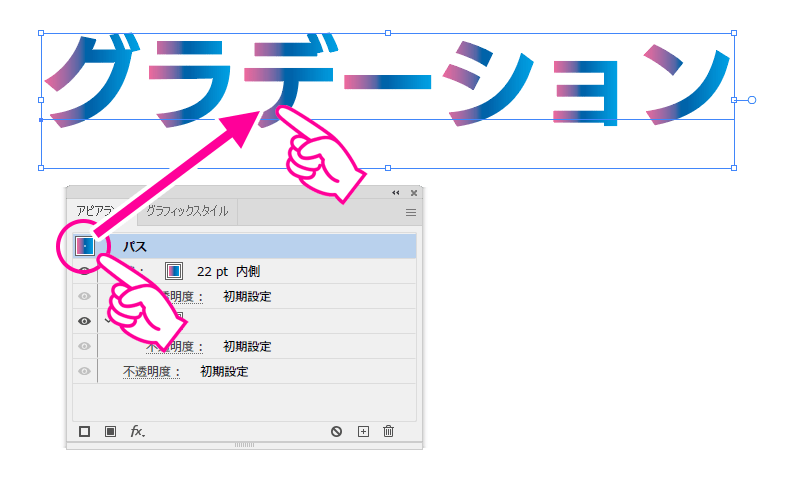Toggle visibility eye of fill opacity row

point(84,346)
